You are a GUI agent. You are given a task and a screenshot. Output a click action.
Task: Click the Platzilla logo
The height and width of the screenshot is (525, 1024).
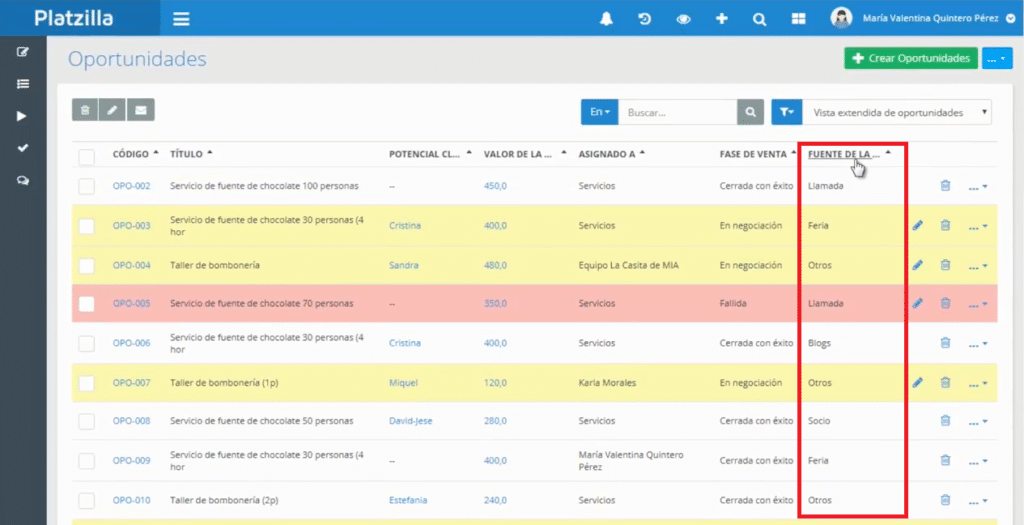(74, 18)
